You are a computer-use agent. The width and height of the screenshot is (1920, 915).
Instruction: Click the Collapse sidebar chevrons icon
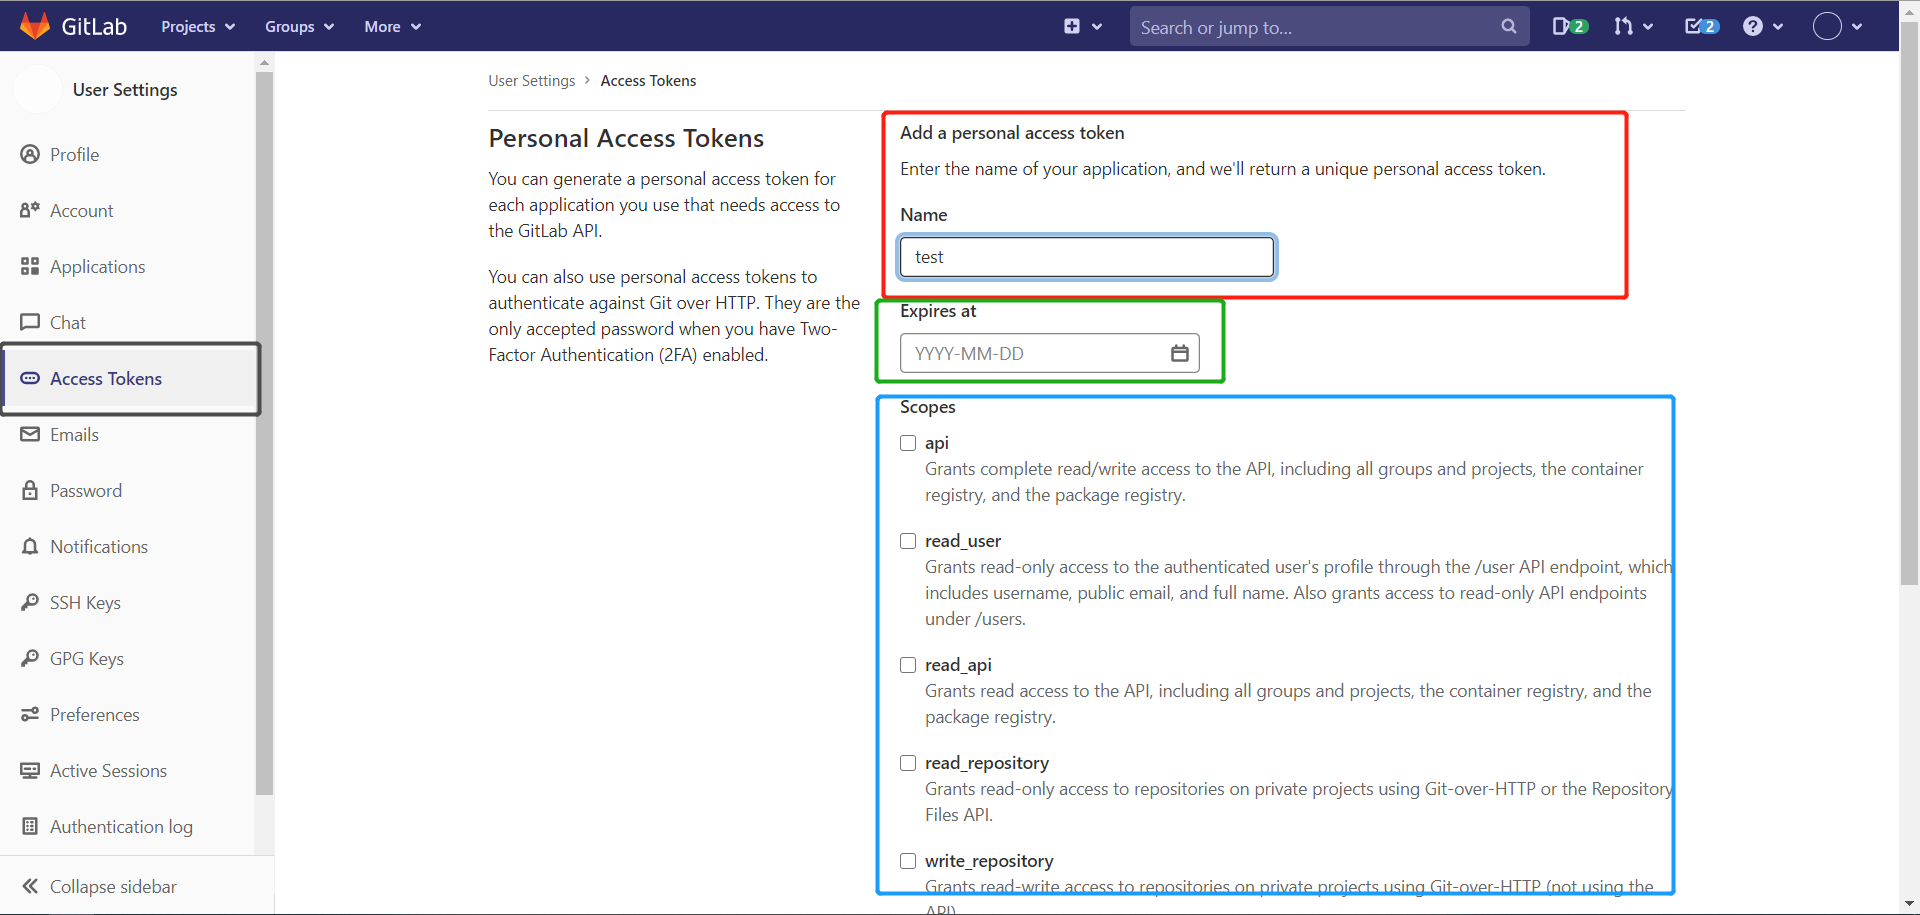[30, 886]
